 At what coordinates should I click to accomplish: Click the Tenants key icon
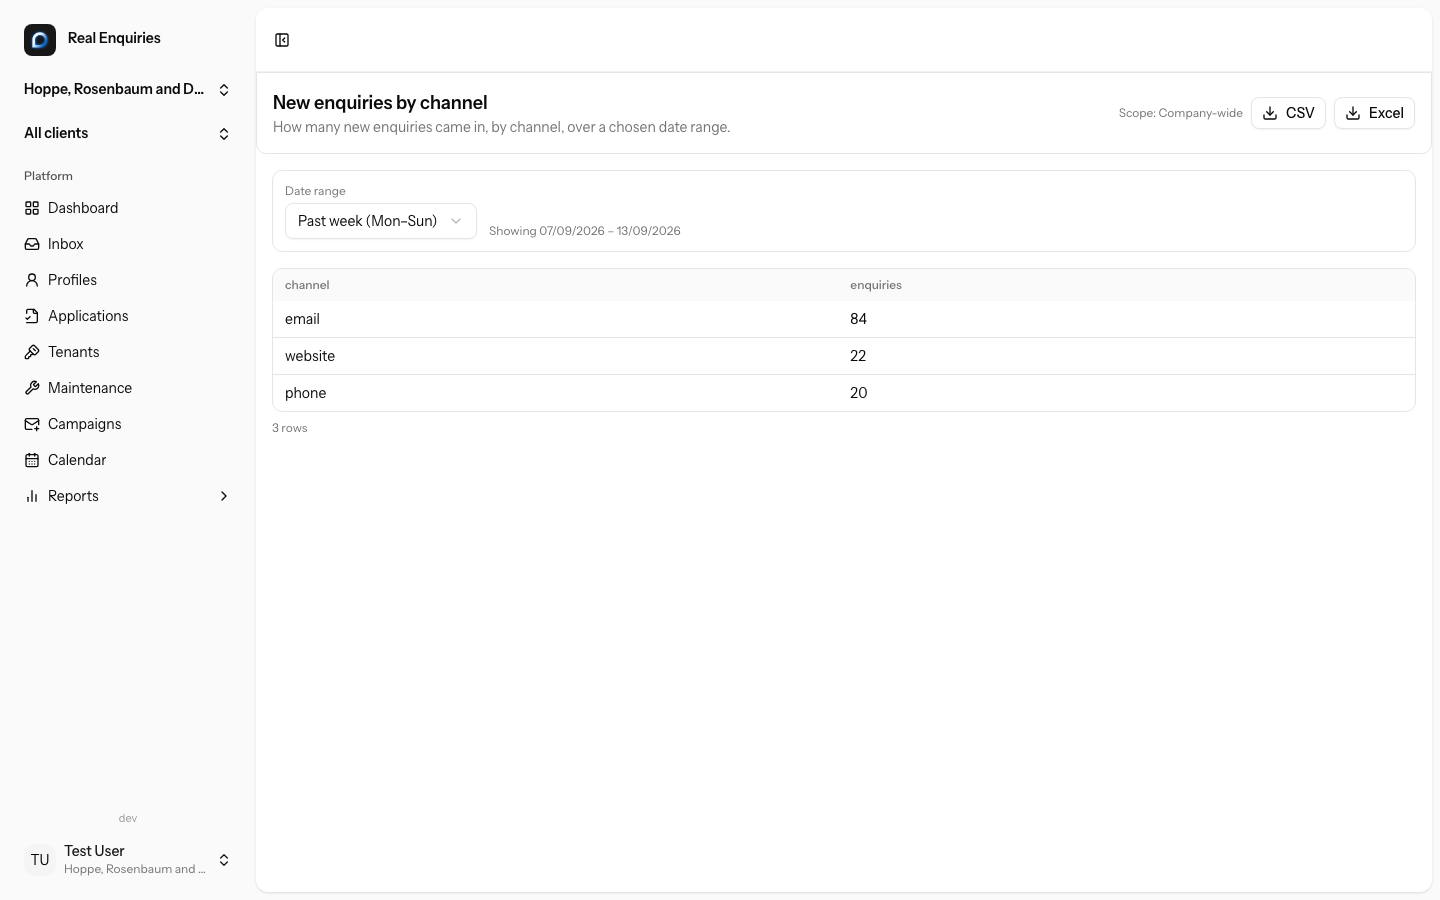[x=32, y=352]
